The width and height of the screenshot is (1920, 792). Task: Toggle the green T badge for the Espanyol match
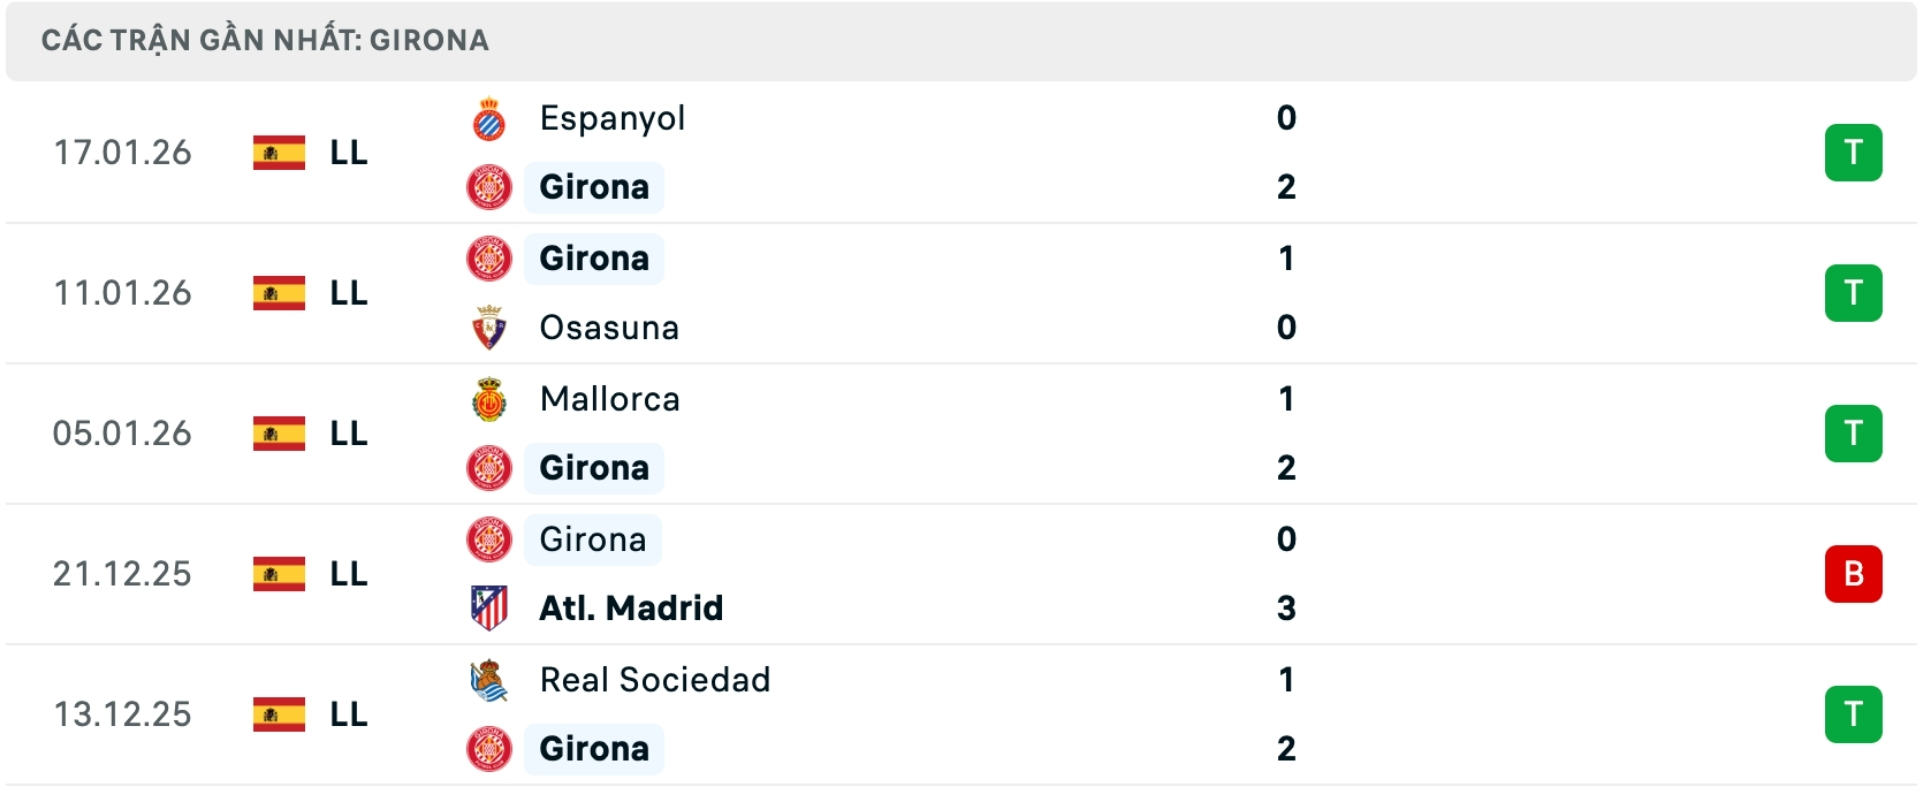[1854, 152]
